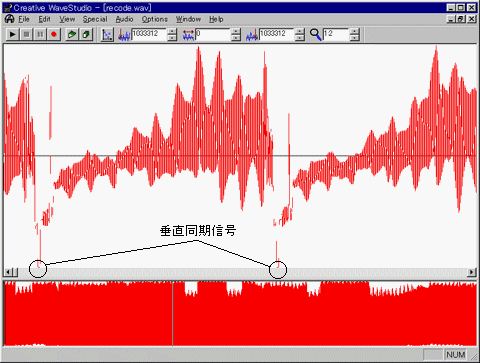Minimize the recode.wav document window

point(451,19)
